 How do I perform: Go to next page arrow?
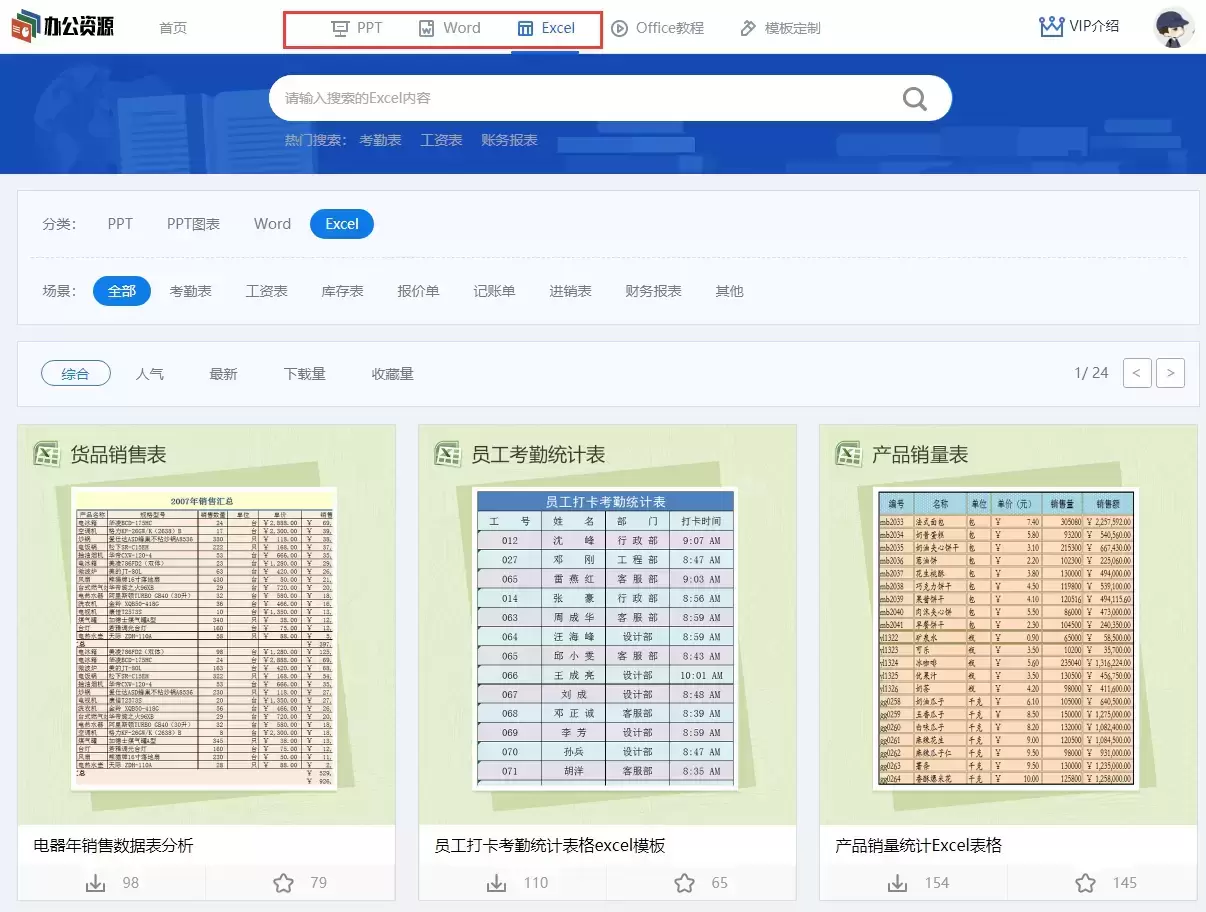1170,373
